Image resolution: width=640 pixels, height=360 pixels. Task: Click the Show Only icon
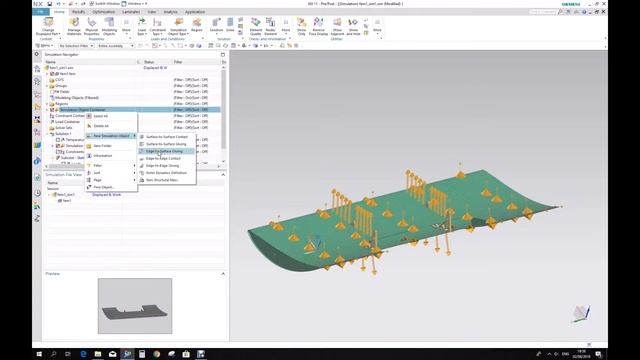(x=301, y=22)
